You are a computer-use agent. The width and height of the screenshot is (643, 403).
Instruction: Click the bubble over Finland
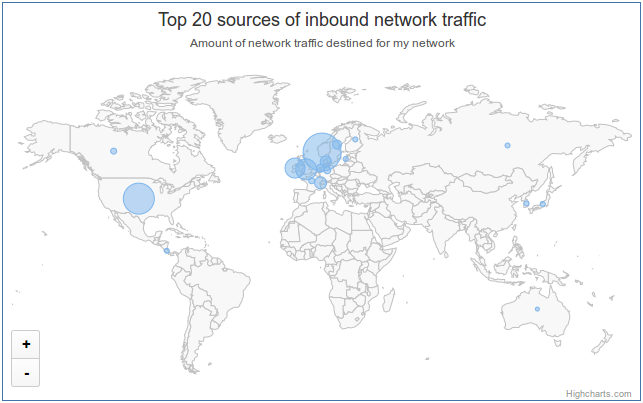coord(355,140)
